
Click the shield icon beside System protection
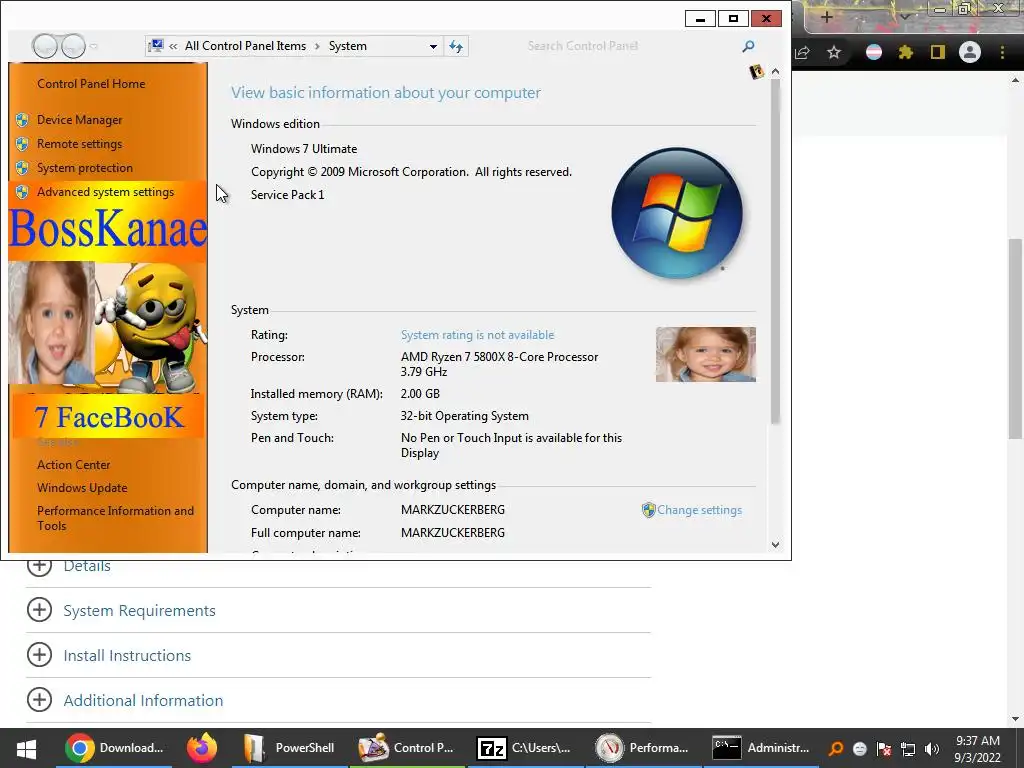pos(22,168)
